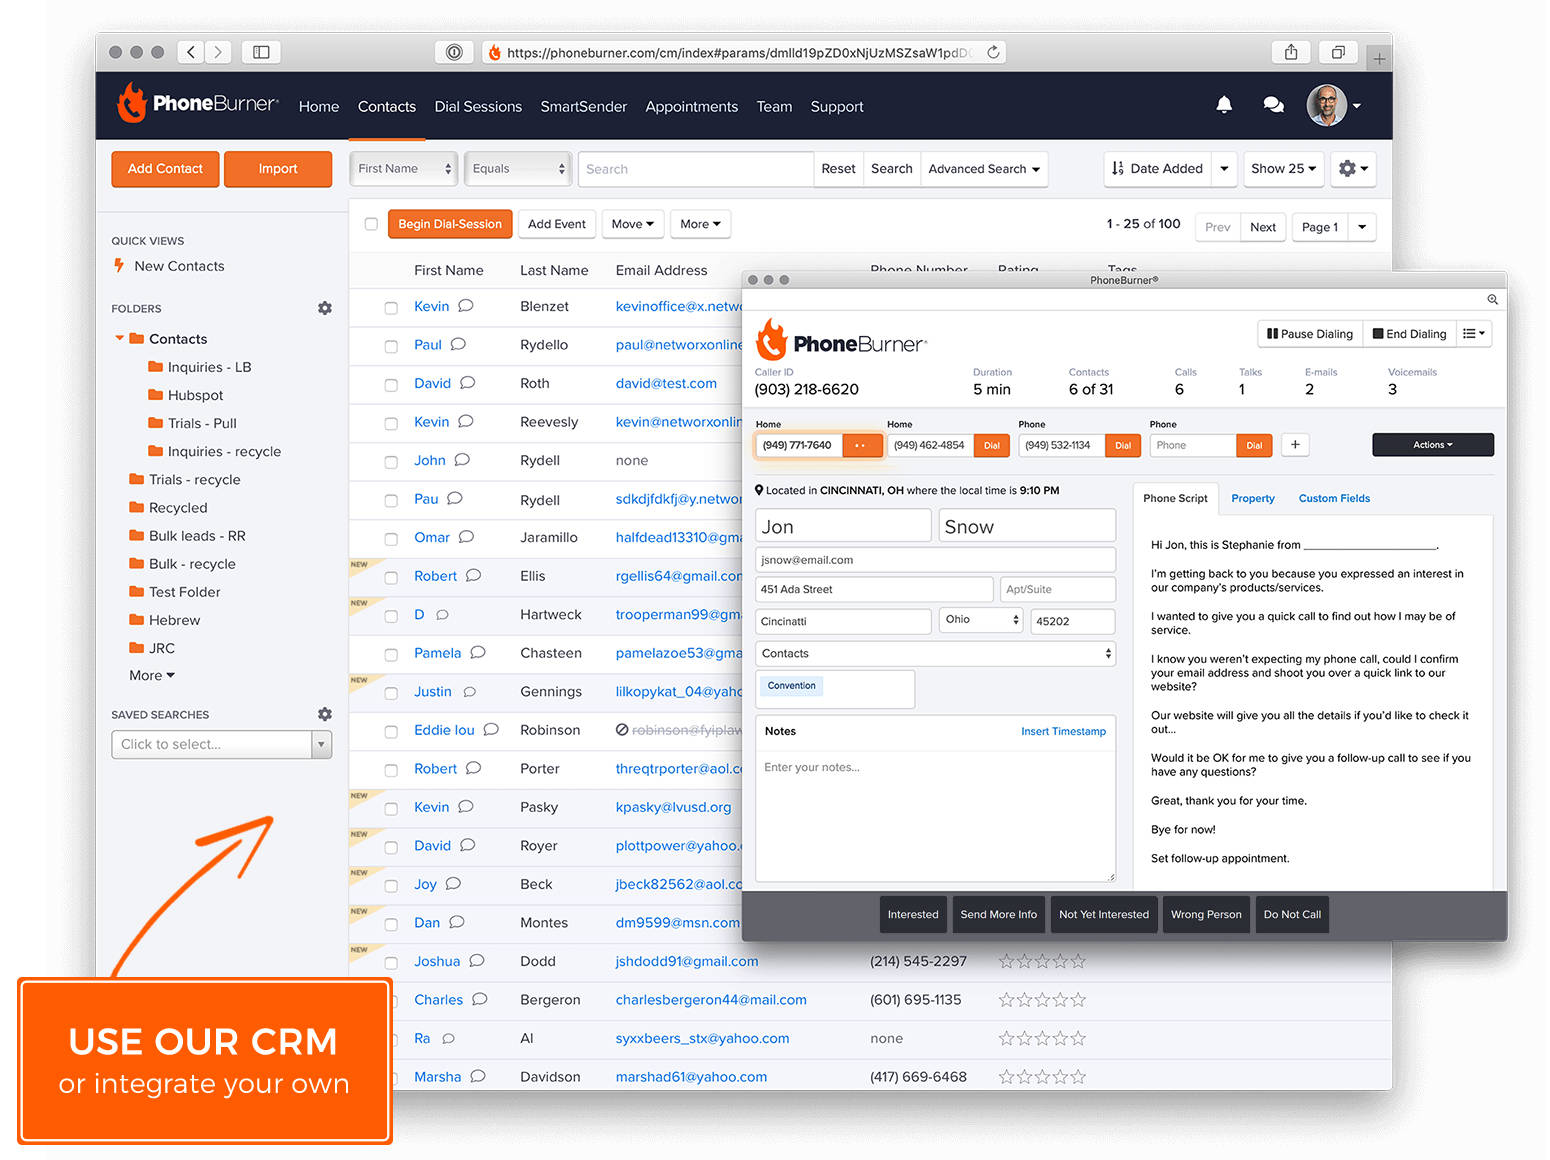This screenshot has height=1160, width=1550.
Task: Click the Begin Dial-Session button
Action: pyautogui.click(x=450, y=224)
